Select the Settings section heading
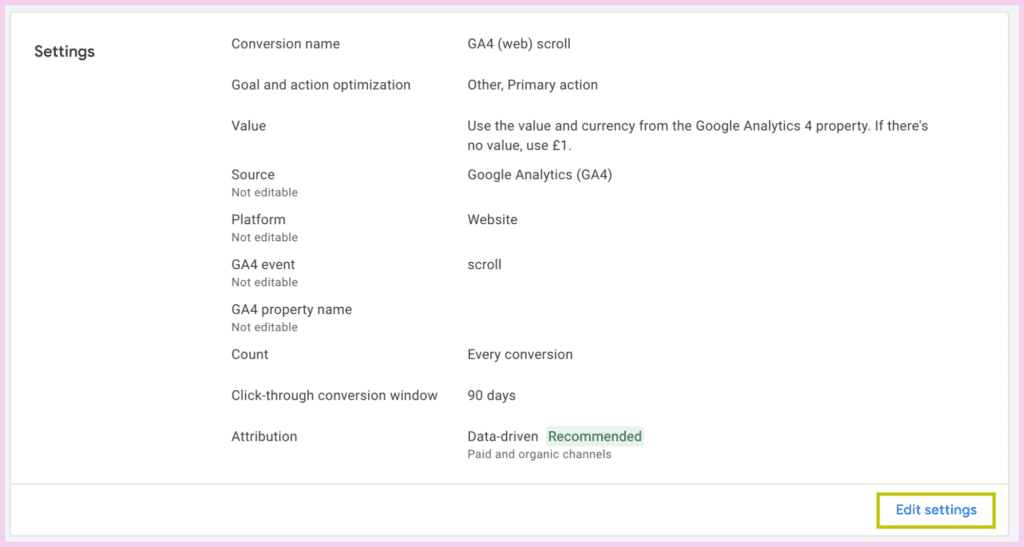 click(65, 52)
